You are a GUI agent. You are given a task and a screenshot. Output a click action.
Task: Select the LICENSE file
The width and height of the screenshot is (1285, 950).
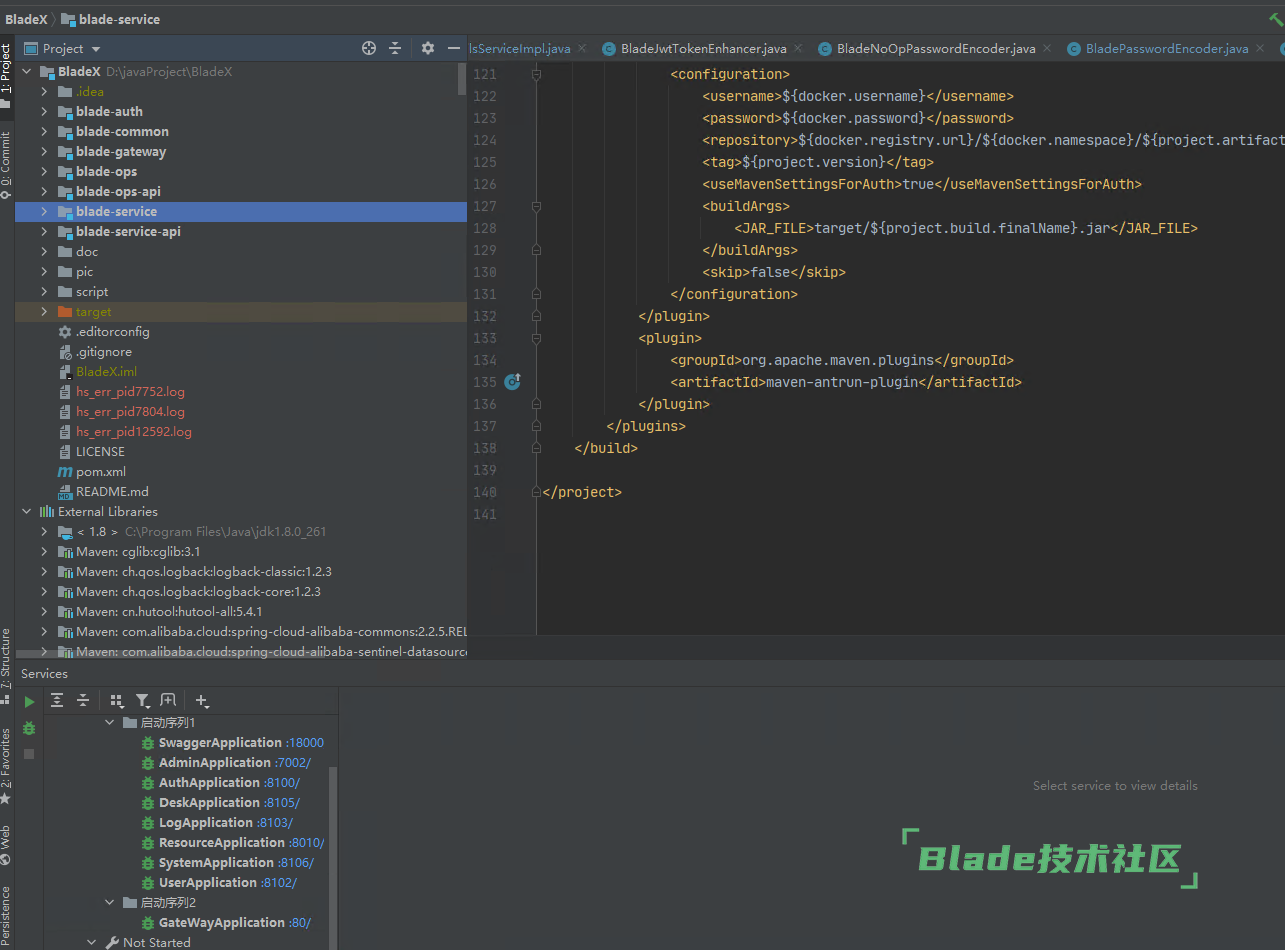tap(100, 451)
